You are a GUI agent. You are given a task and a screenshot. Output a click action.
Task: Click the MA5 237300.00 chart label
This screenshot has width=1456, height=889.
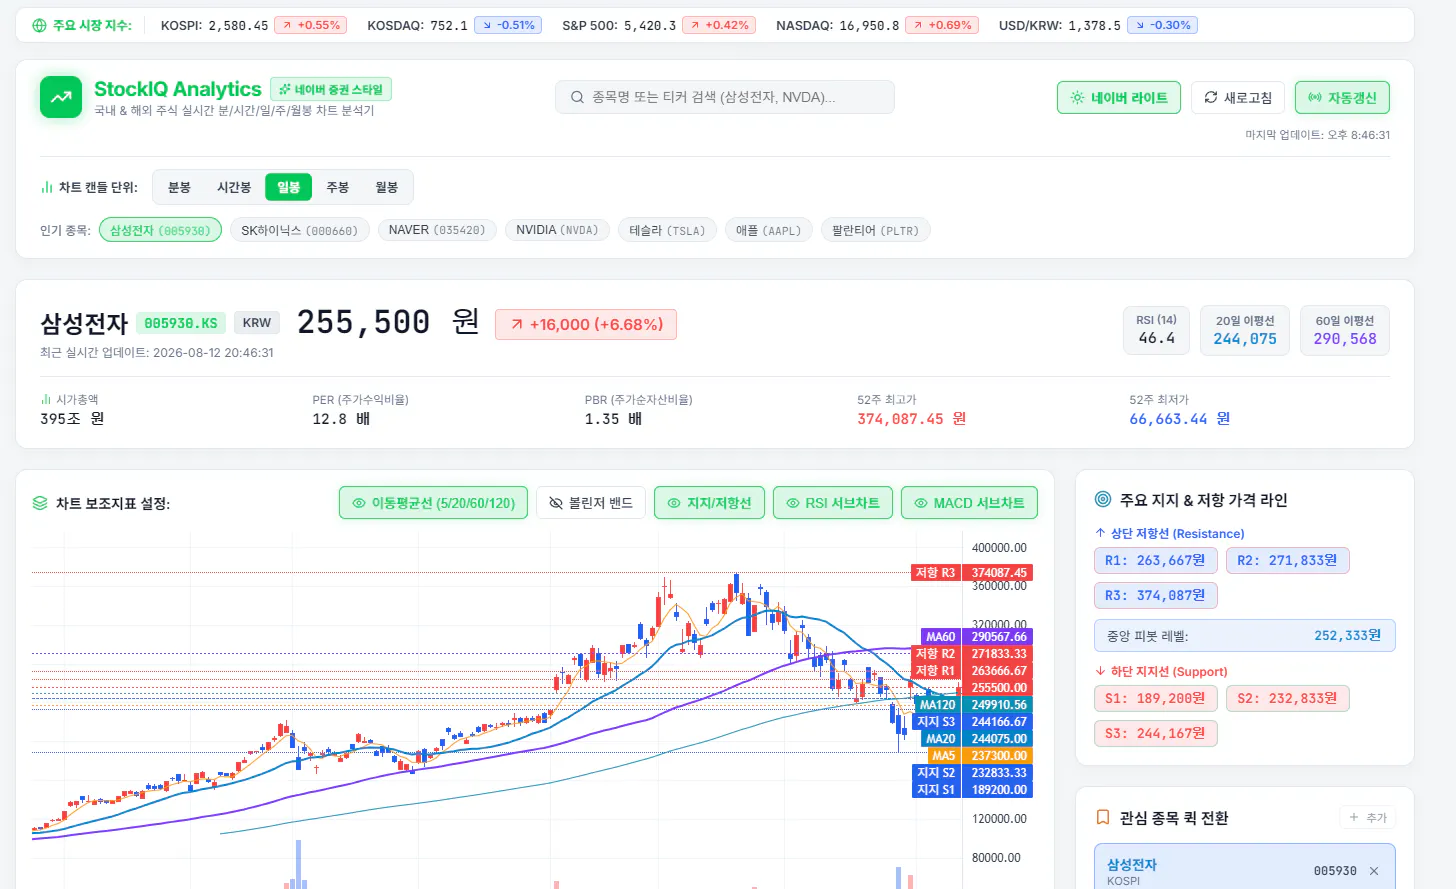pyautogui.click(x=980, y=755)
